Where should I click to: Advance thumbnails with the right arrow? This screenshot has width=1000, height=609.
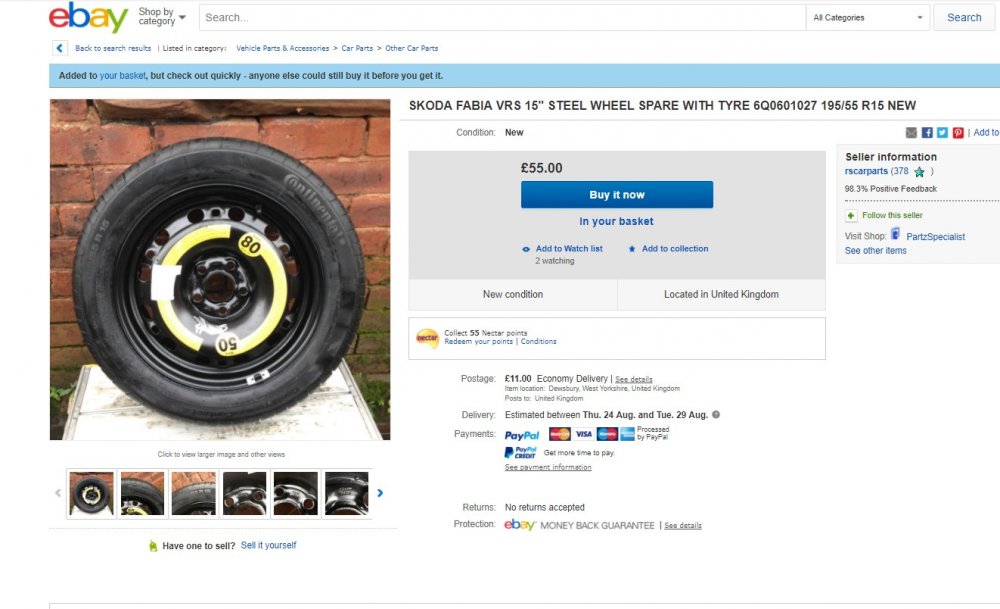pyautogui.click(x=379, y=492)
